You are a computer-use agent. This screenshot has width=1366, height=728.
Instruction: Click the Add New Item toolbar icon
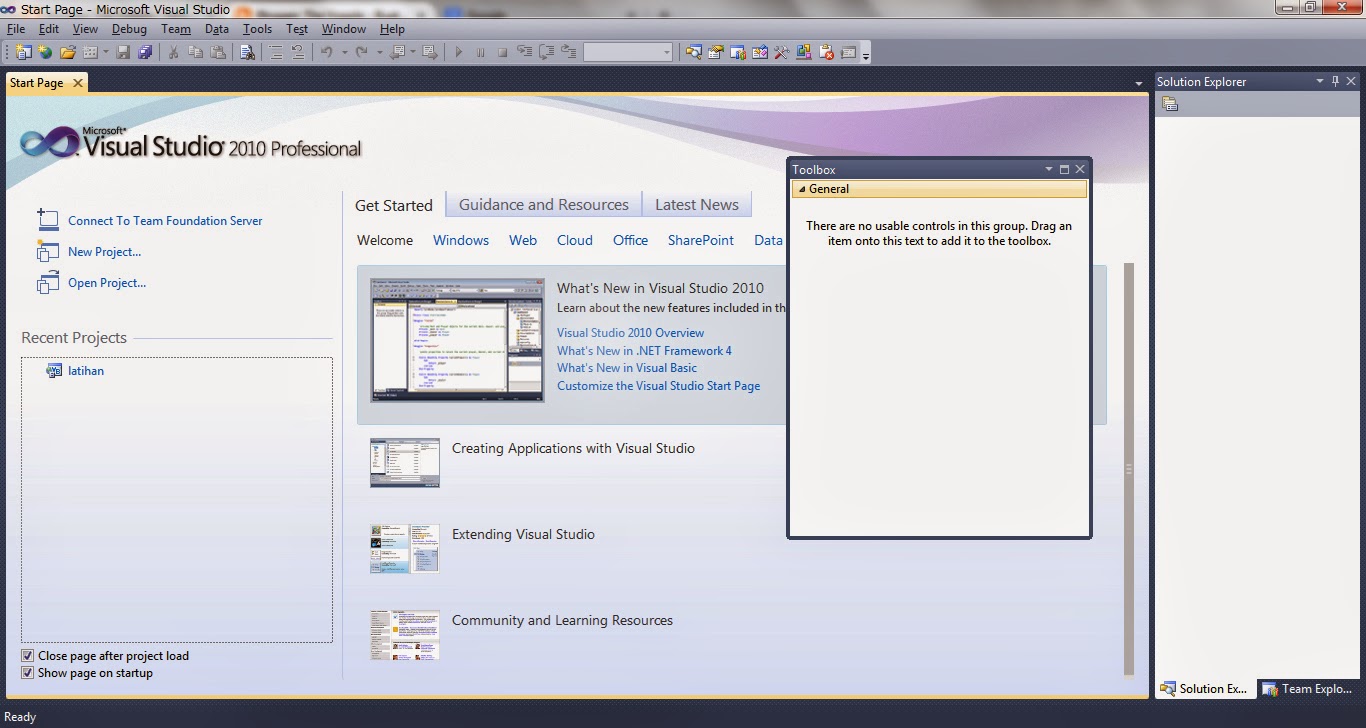(x=90, y=52)
